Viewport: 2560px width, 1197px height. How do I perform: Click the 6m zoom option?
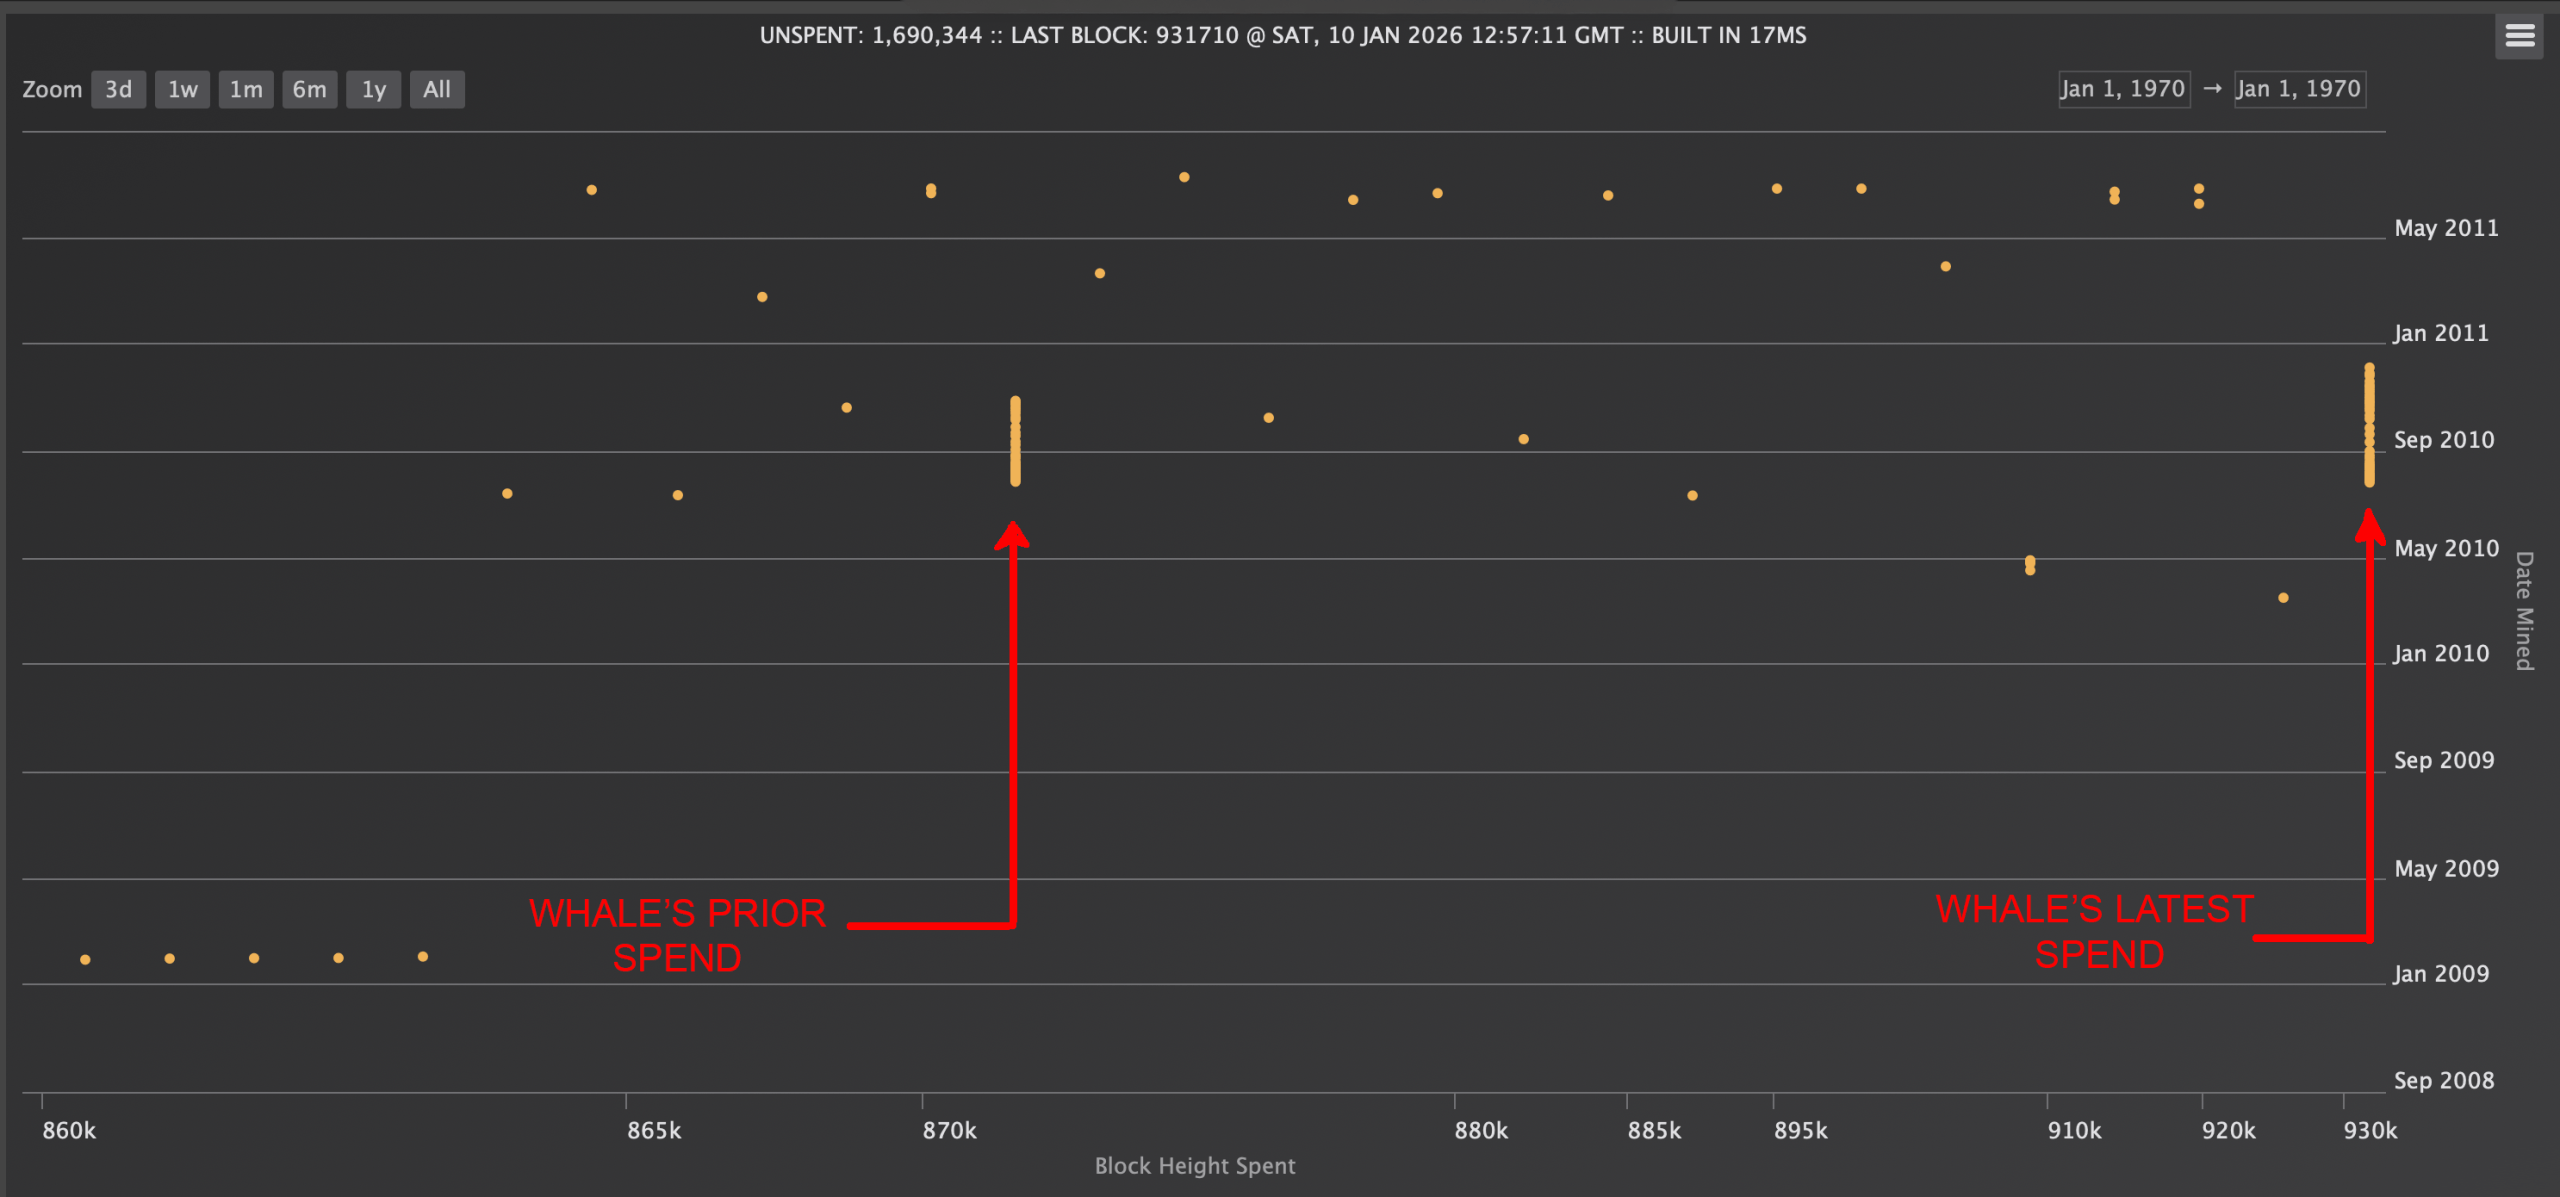[309, 89]
